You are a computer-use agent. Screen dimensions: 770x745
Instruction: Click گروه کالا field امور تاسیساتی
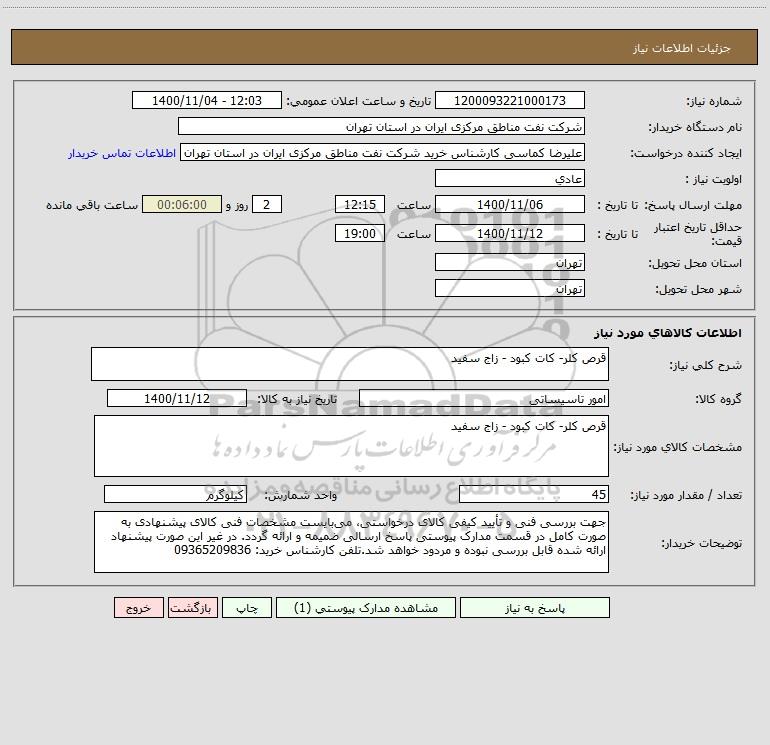484,398
